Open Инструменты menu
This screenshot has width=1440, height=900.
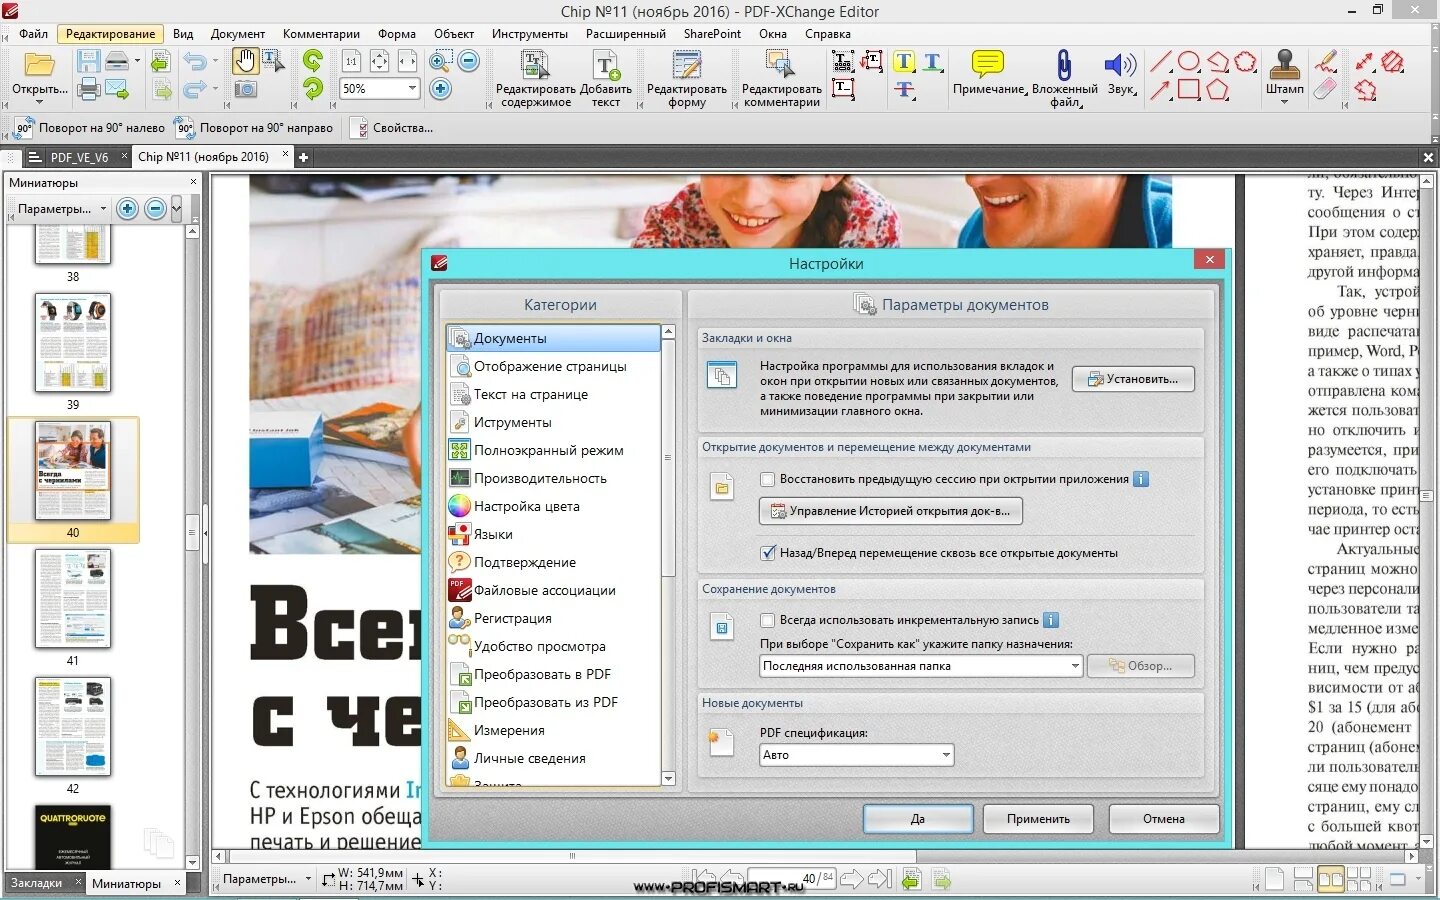click(x=529, y=34)
